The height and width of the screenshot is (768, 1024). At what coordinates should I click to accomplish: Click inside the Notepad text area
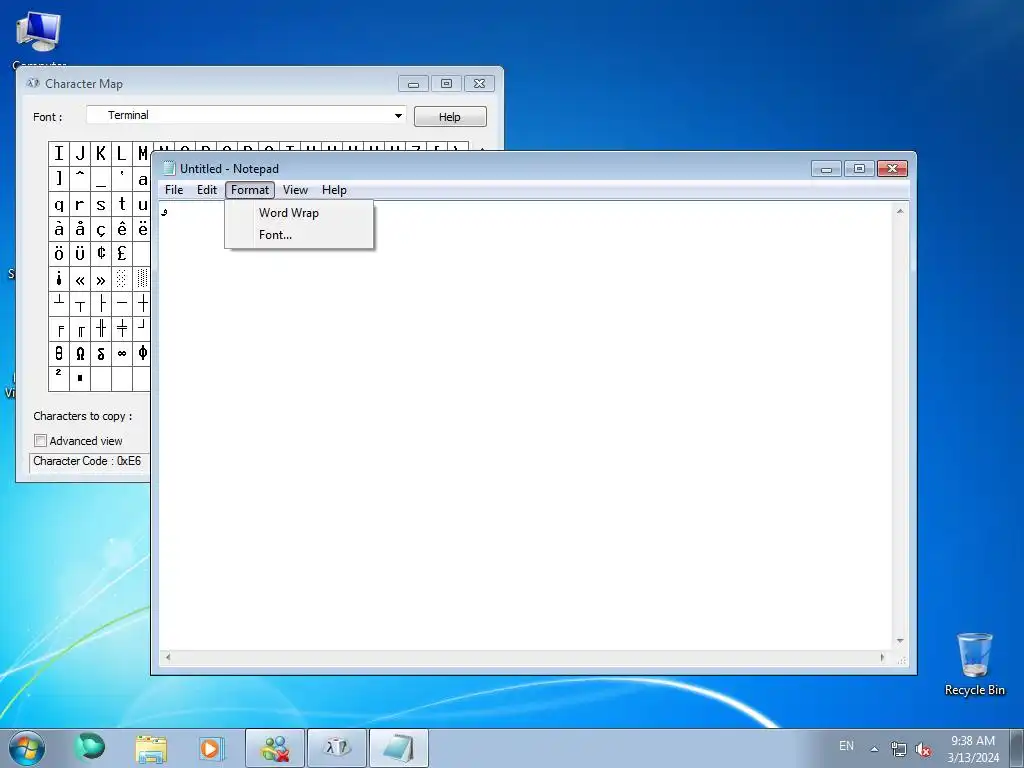tap(526, 425)
